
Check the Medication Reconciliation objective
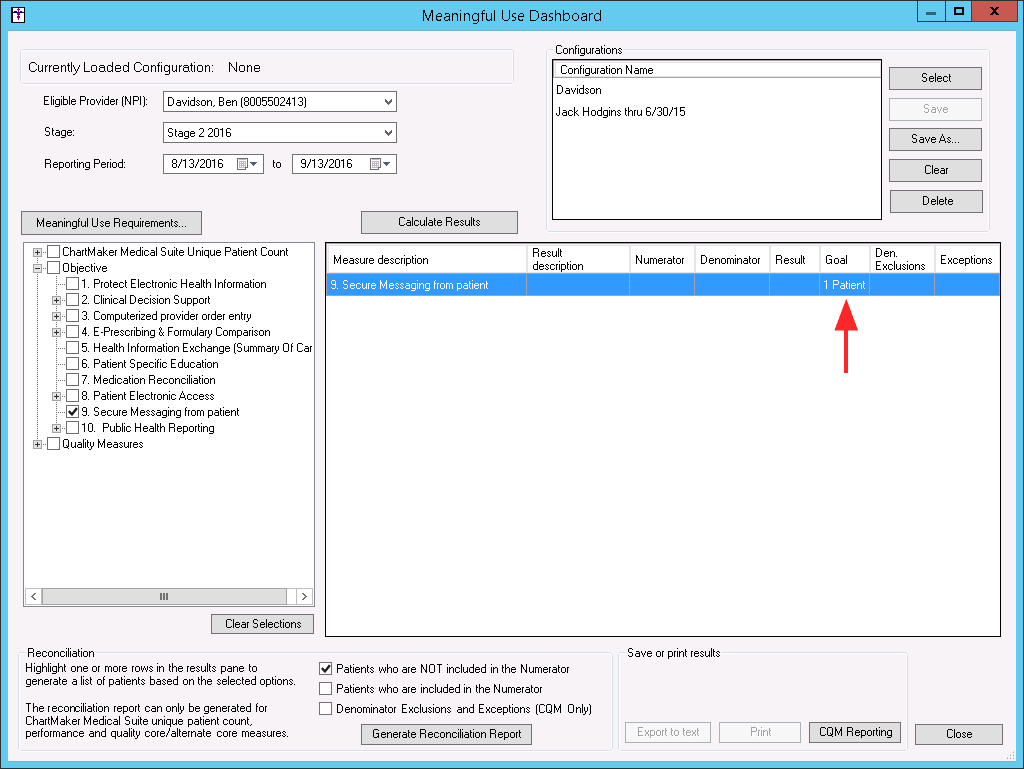[73, 380]
